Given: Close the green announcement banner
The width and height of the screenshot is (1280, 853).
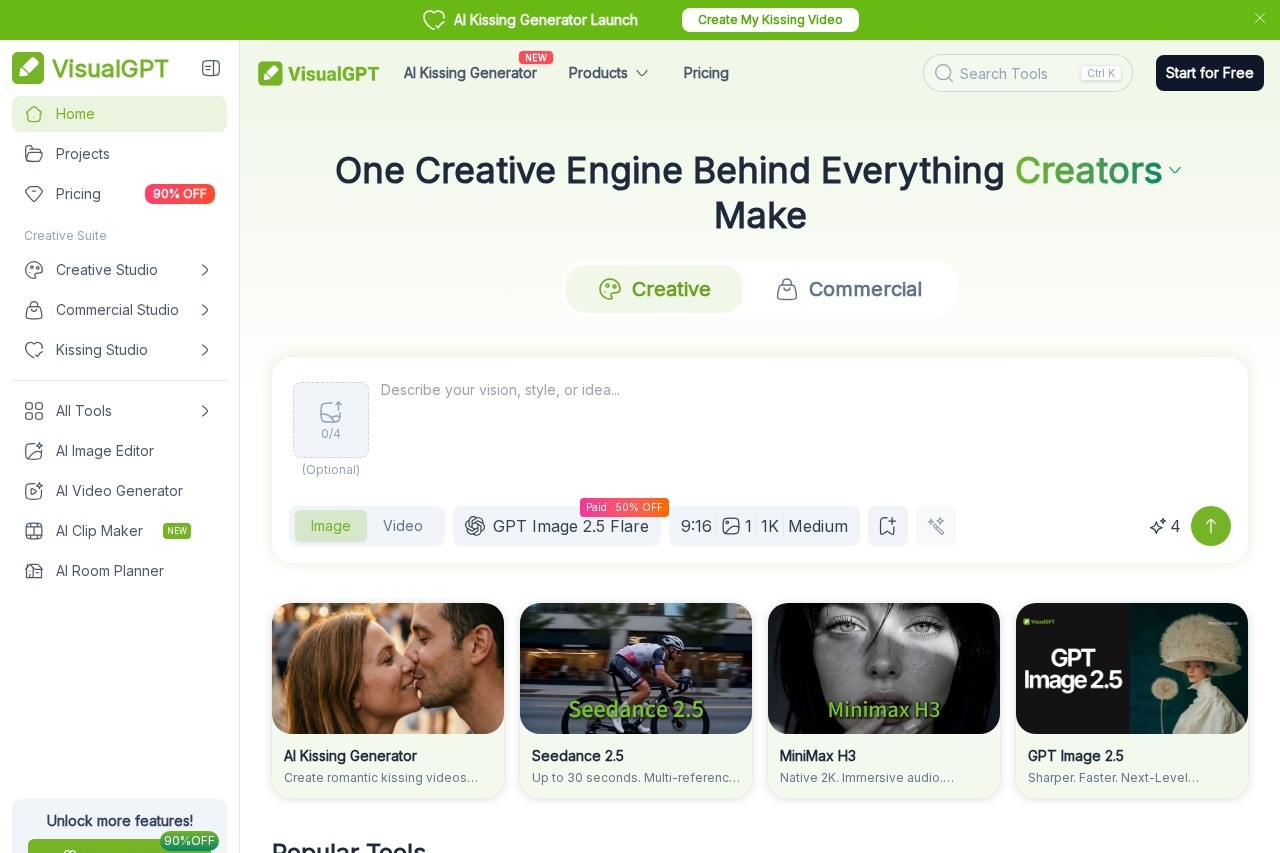Looking at the screenshot, I should [1260, 18].
